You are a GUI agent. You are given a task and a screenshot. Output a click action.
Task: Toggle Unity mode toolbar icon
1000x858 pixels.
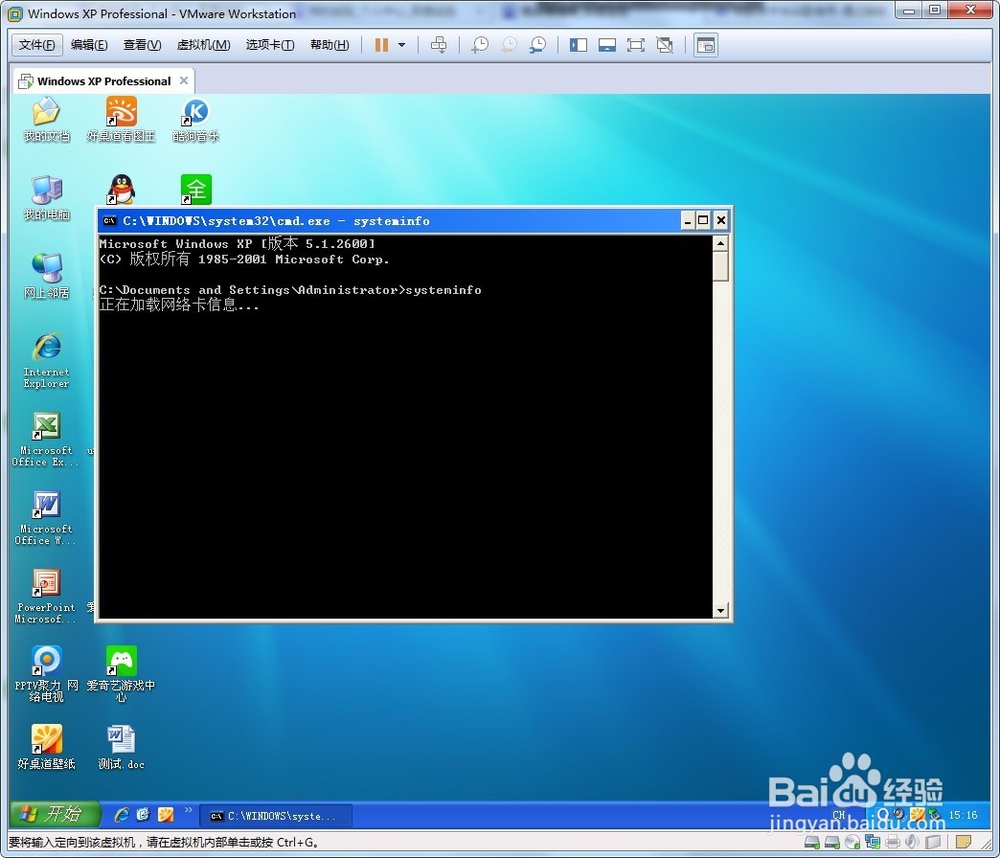(665, 45)
